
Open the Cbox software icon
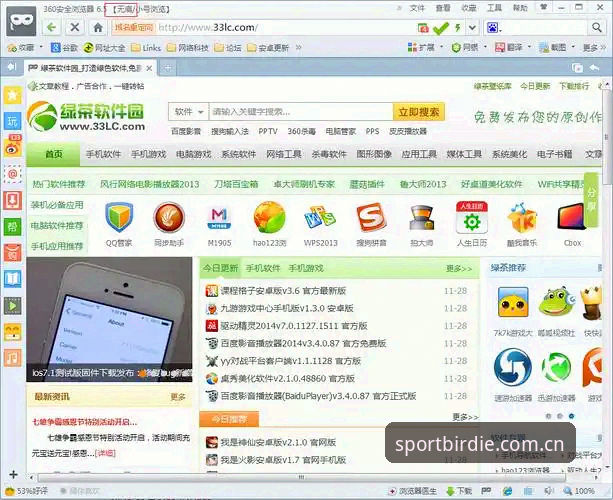[x=572, y=217]
